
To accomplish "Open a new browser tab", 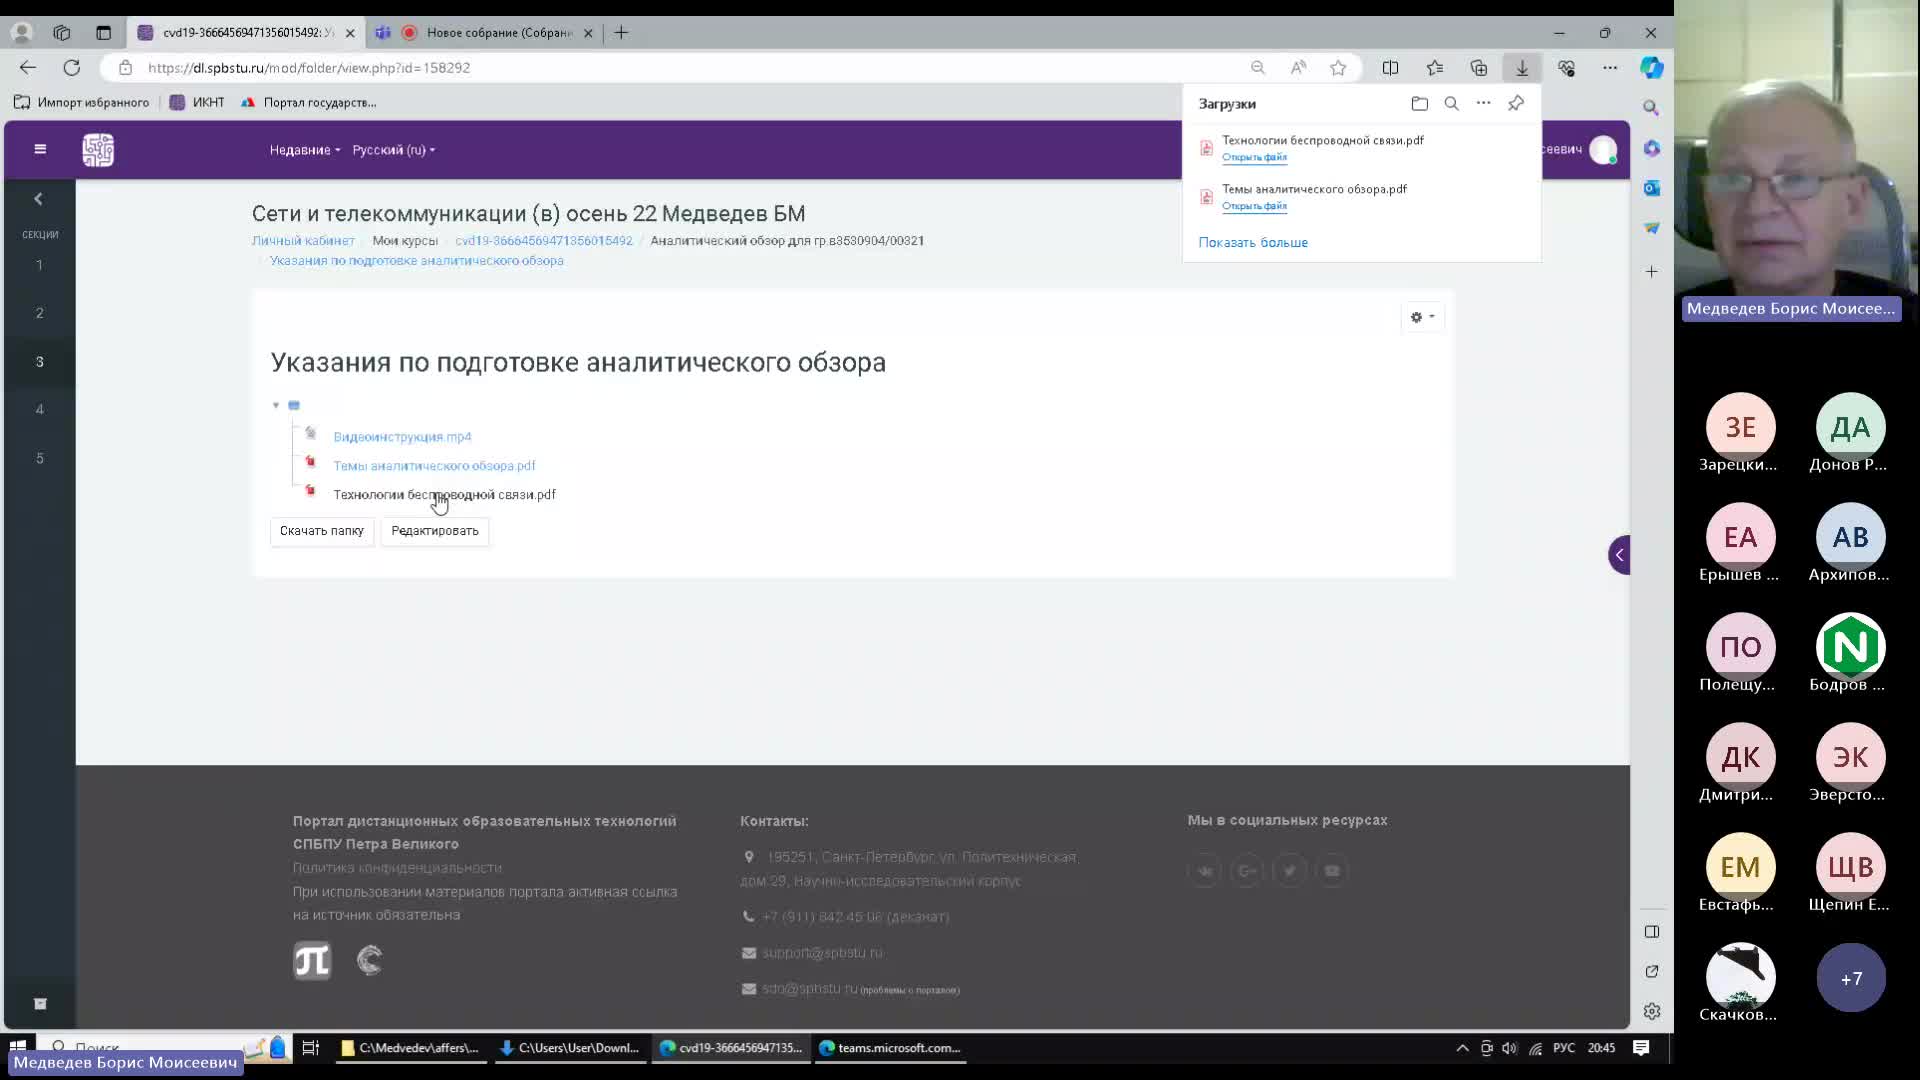I will pos(621,32).
